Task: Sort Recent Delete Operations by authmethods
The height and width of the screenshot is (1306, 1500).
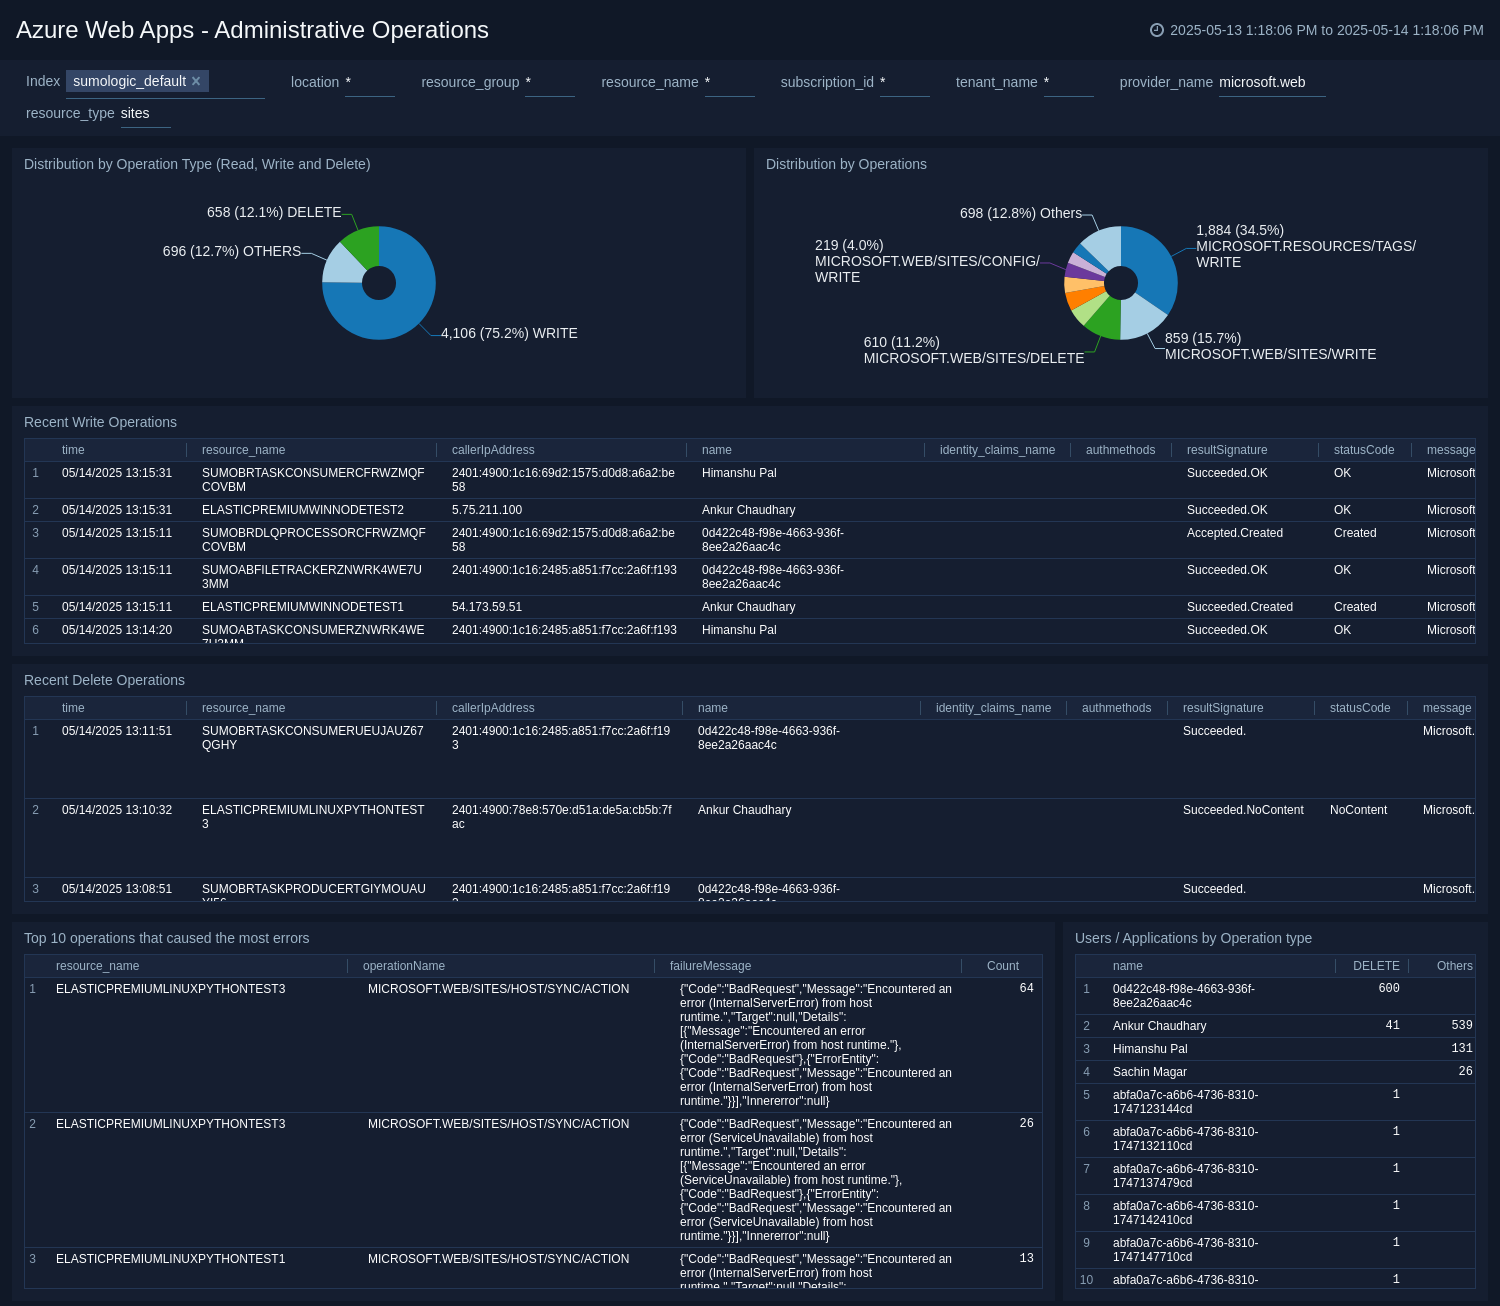Action: 1116,708
